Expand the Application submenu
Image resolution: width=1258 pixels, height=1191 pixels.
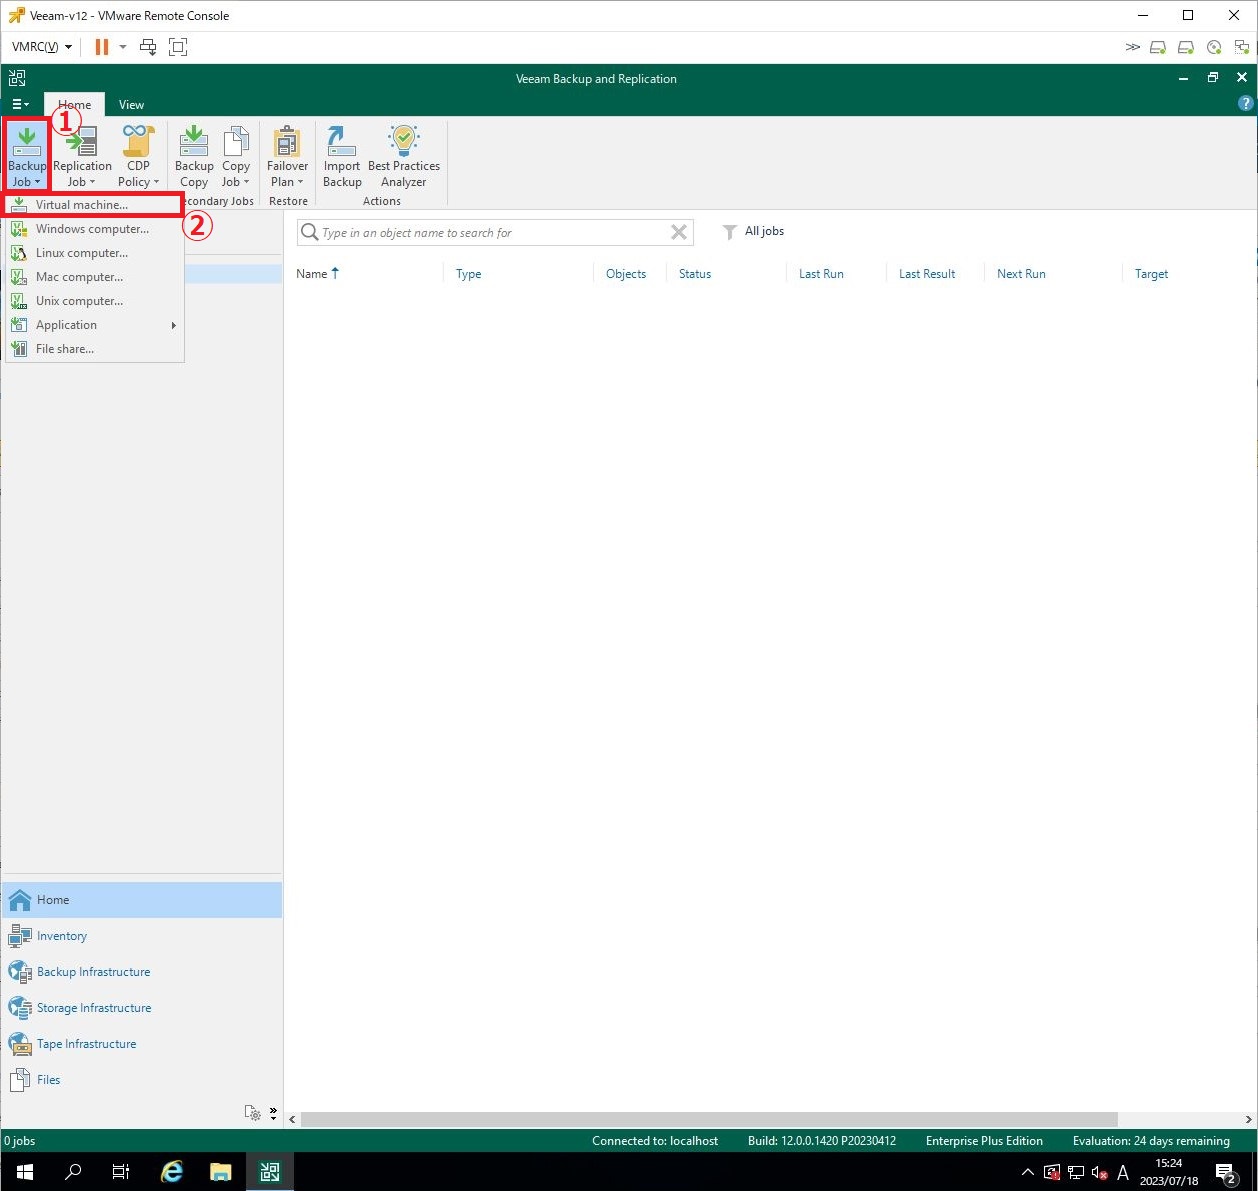[94, 325]
